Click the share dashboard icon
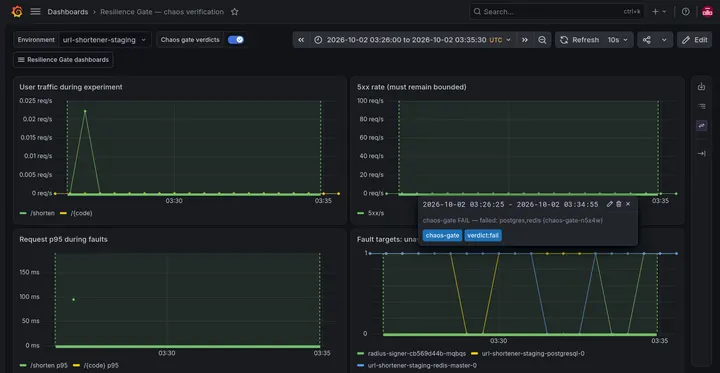 pos(647,40)
